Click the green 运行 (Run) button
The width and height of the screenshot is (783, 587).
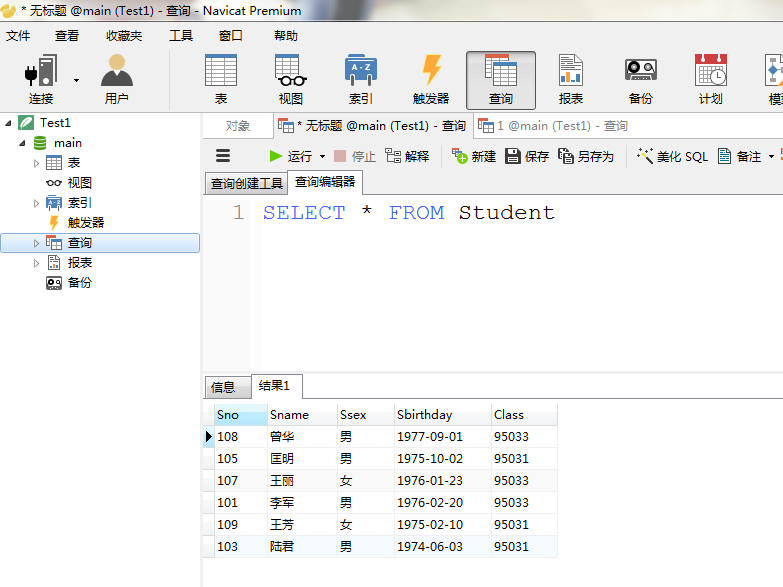[x=291, y=156]
